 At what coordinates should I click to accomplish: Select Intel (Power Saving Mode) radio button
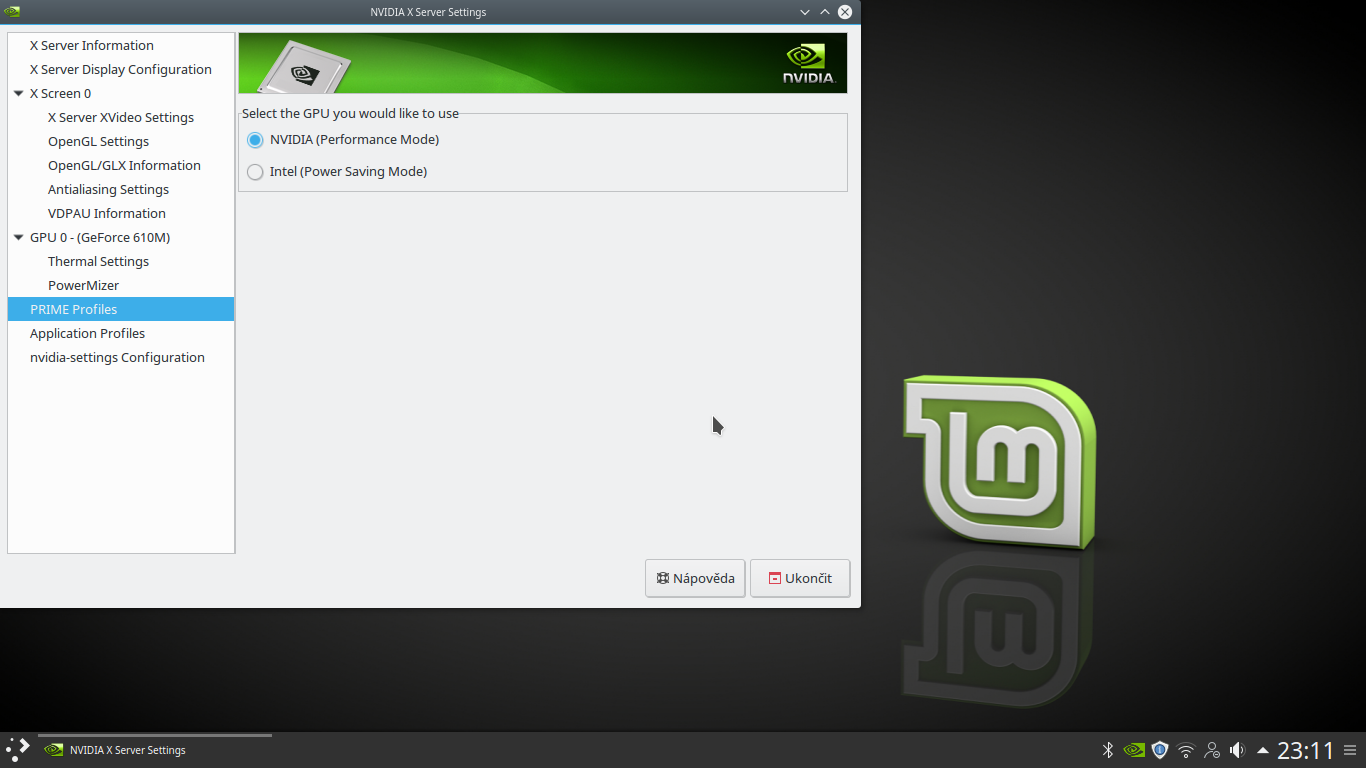point(255,172)
